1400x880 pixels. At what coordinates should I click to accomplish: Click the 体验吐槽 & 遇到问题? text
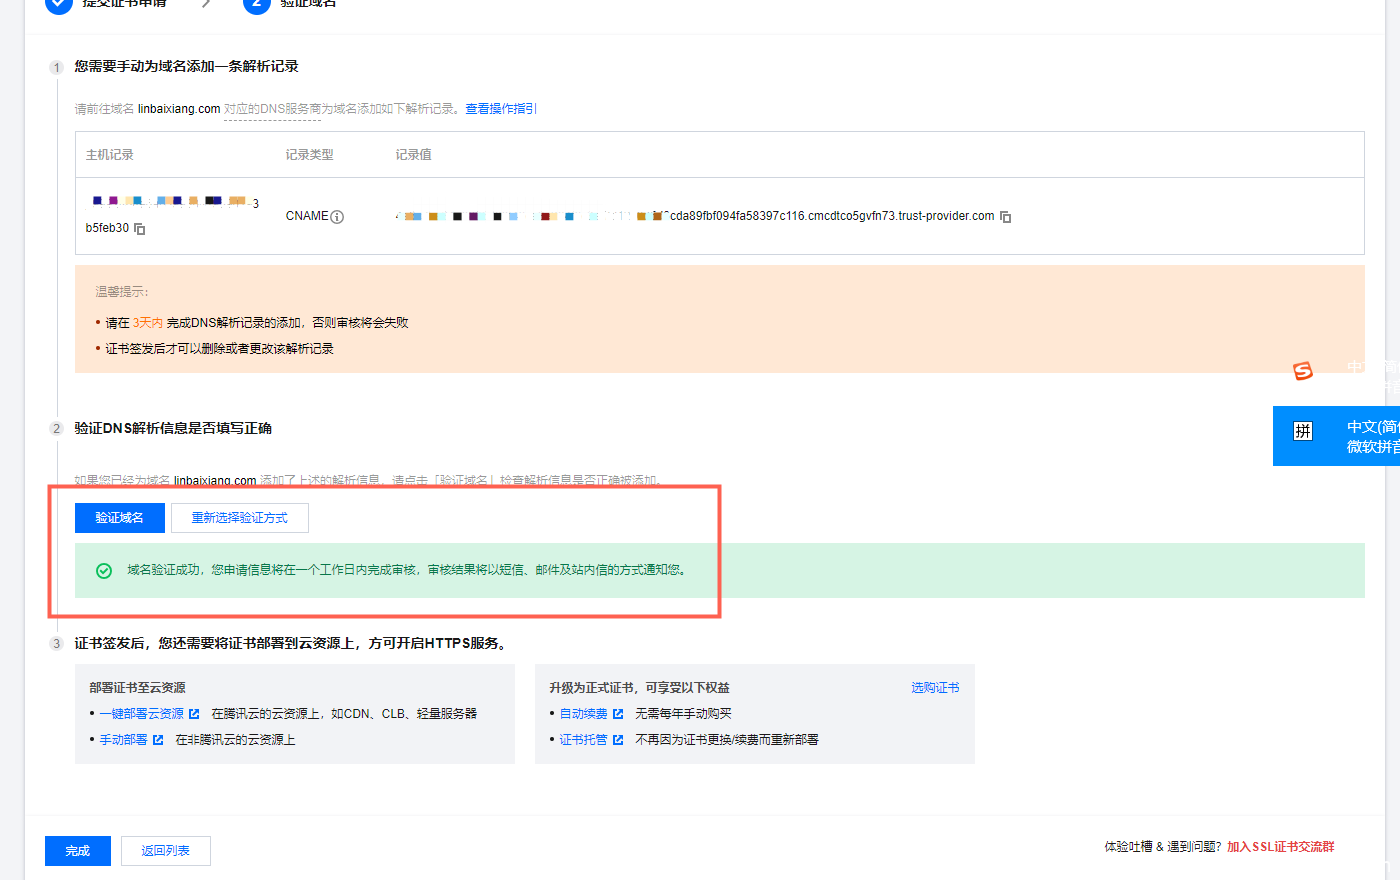click(x=1163, y=847)
